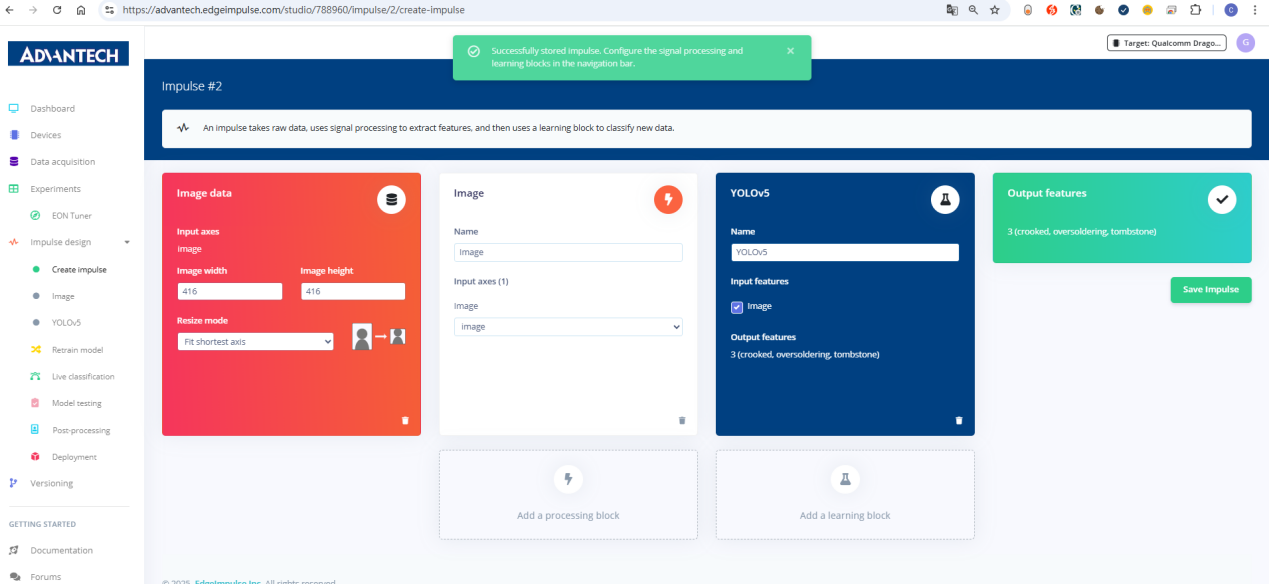Open YOLOv5 step in sidebar
This screenshot has height=584, width=1269.
coord(66,322)
